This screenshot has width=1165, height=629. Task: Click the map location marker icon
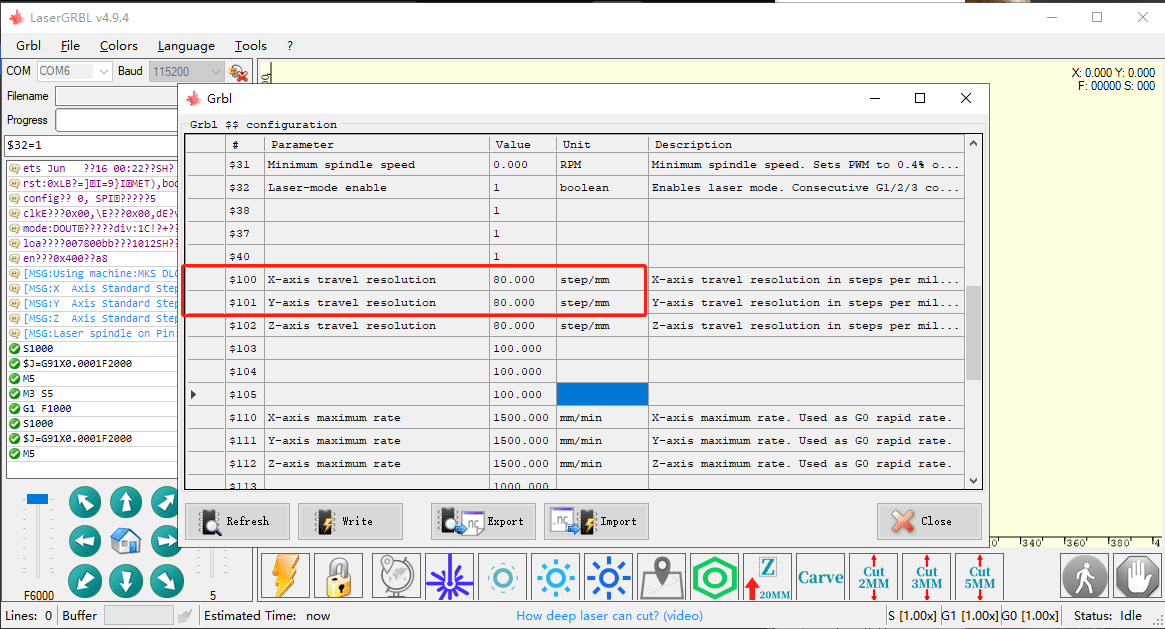[x=661, y=577]
